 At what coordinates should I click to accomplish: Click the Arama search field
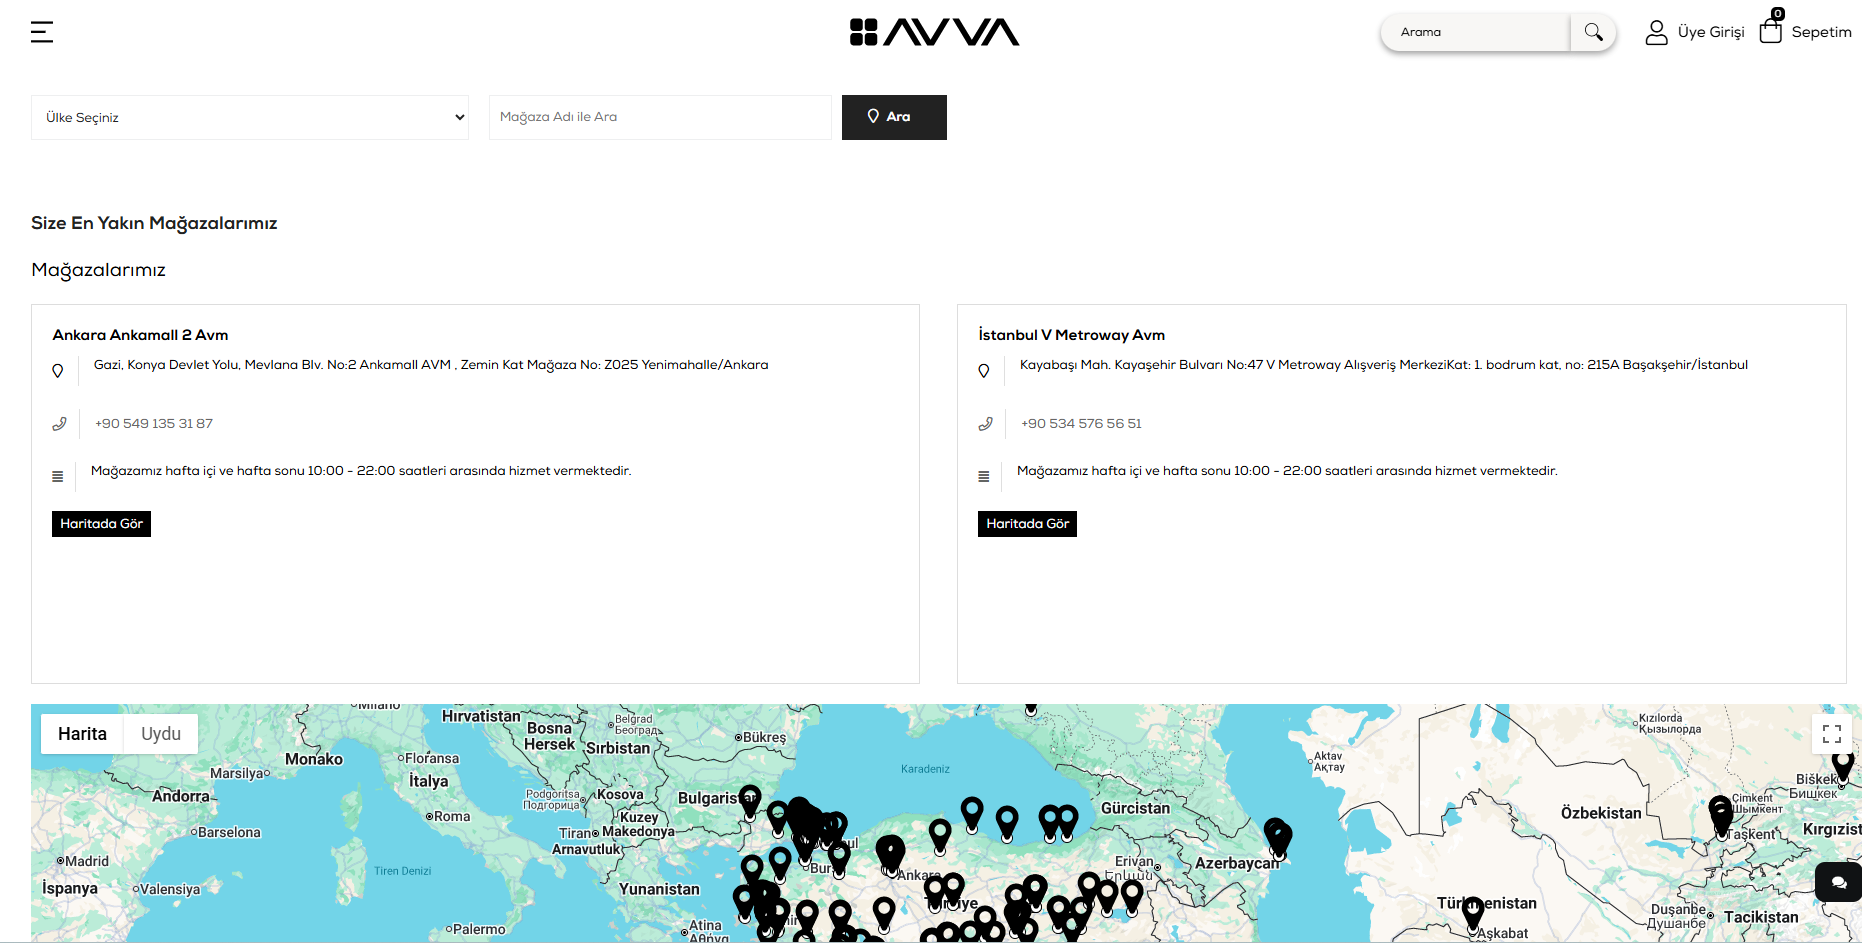(x=1474, y=32)
